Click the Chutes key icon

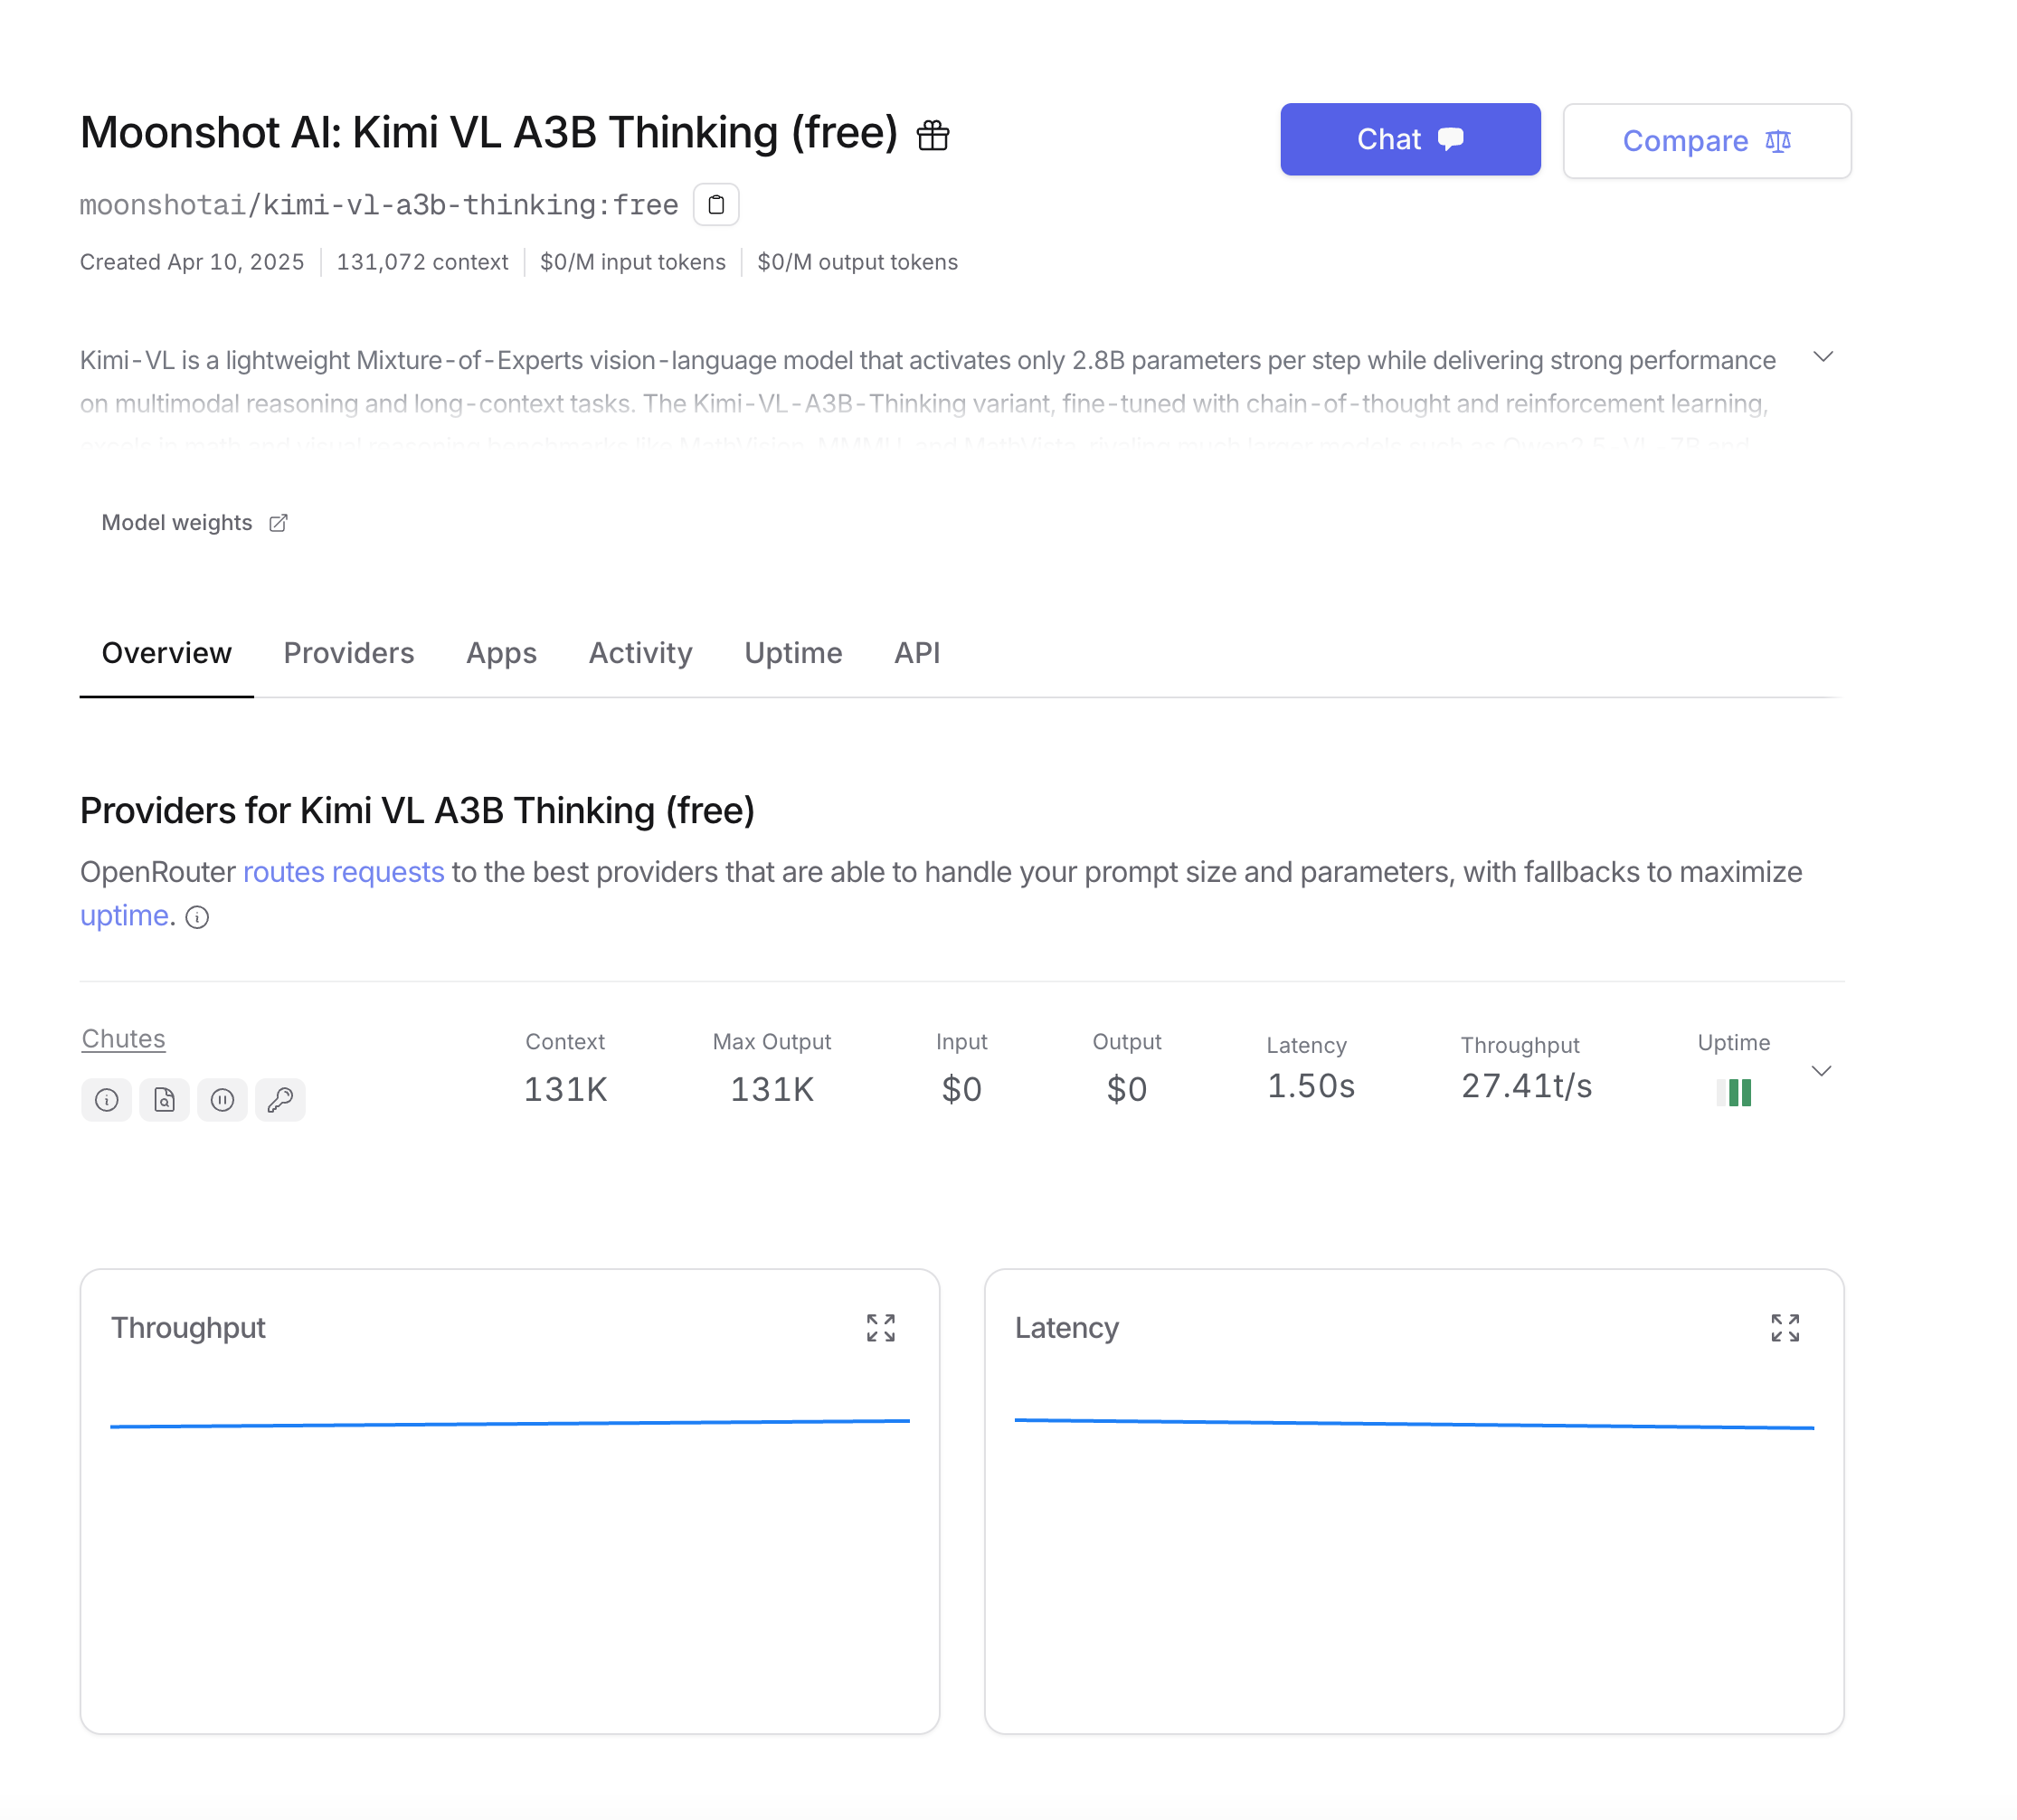click(x=280, y=1100)
